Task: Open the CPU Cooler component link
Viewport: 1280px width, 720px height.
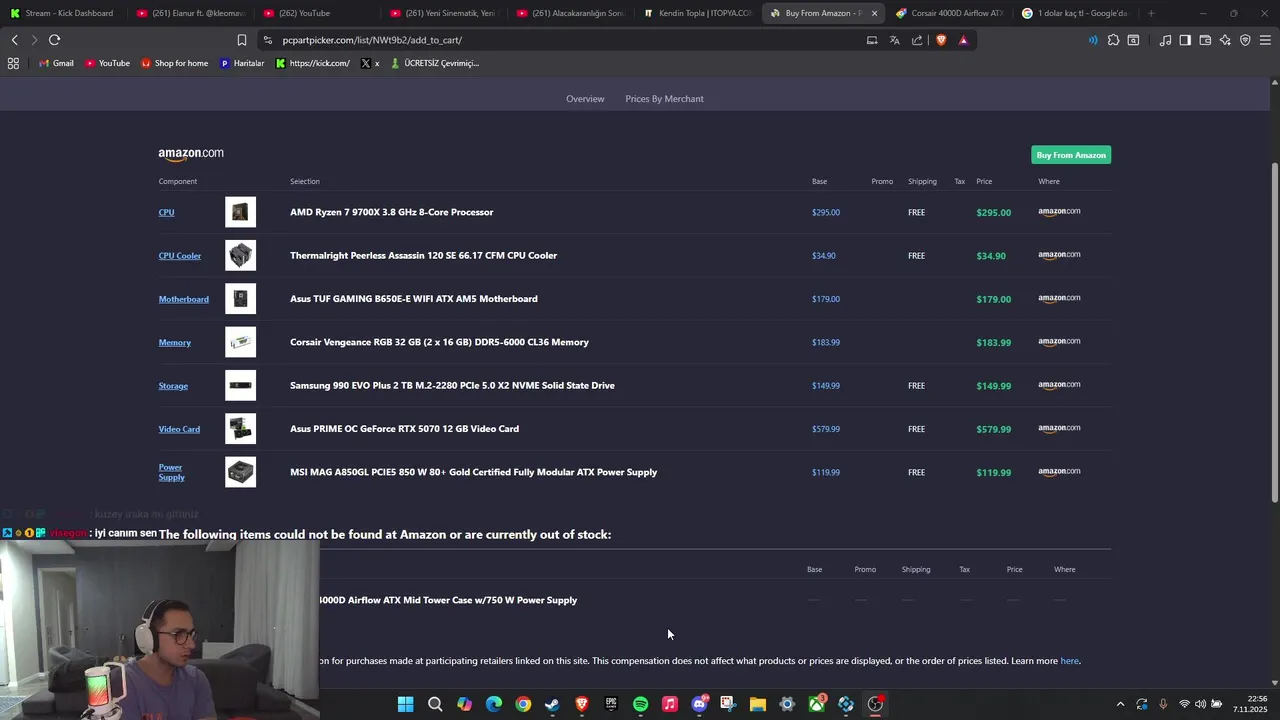Action: tap(180, 256)
